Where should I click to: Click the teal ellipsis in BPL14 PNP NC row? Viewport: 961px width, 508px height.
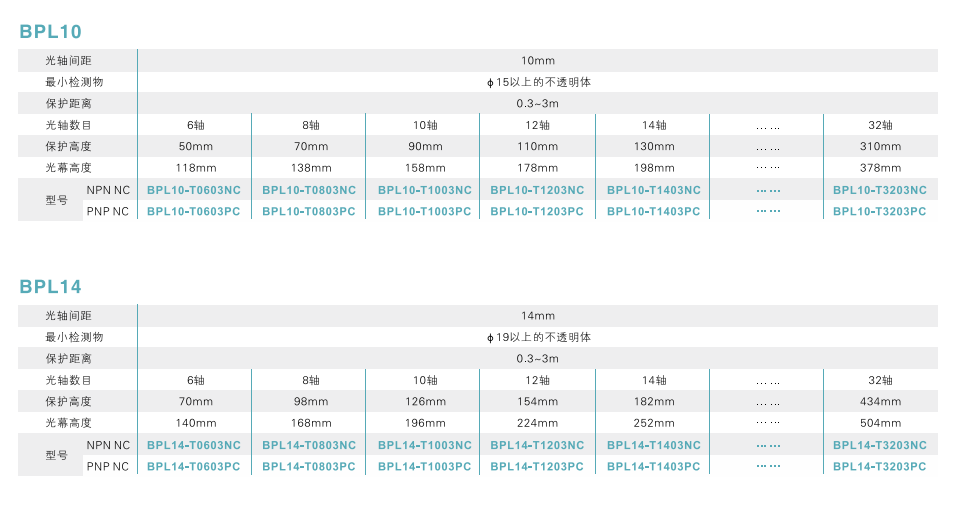click(768, 466)
